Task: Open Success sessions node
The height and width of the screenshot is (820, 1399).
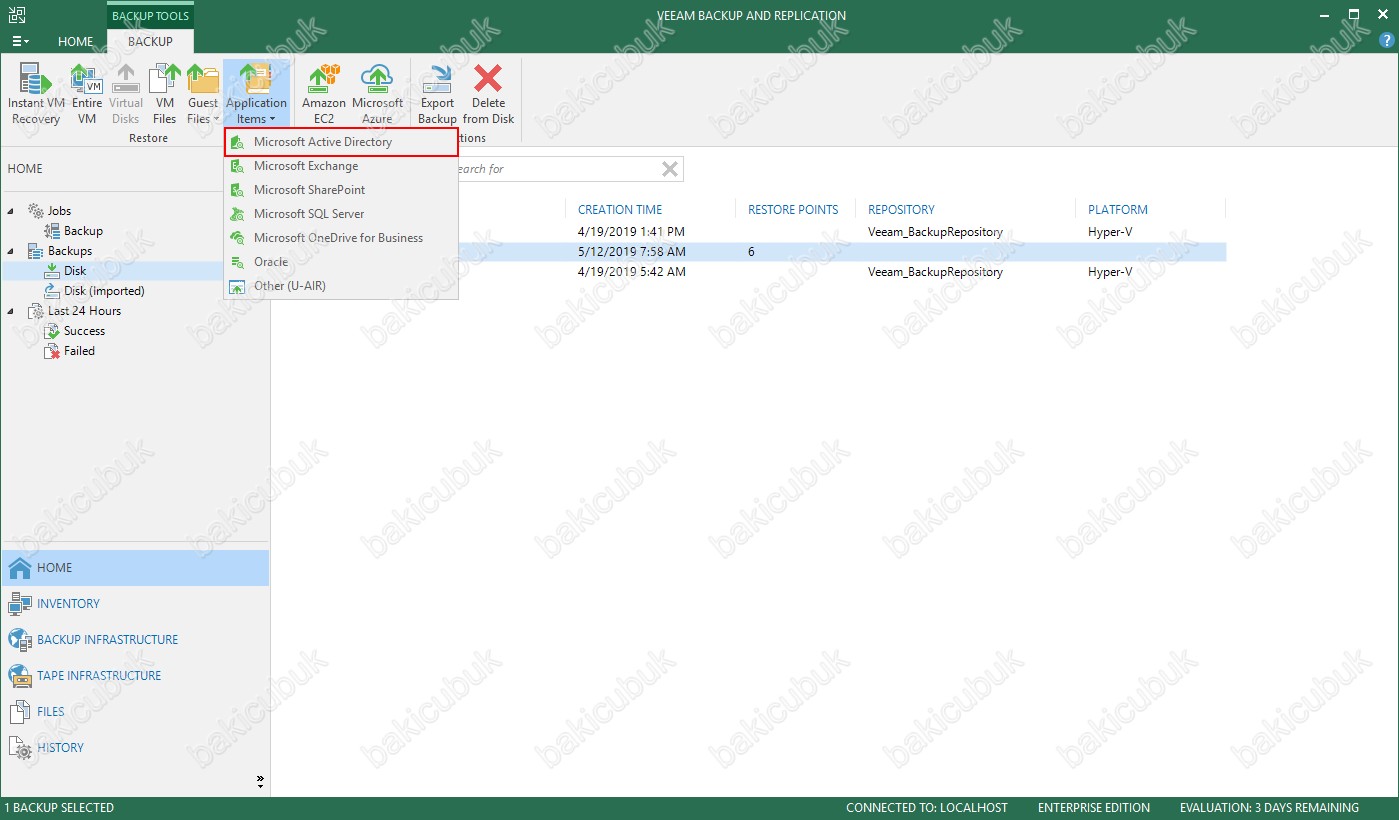Action: coord(84,331)
